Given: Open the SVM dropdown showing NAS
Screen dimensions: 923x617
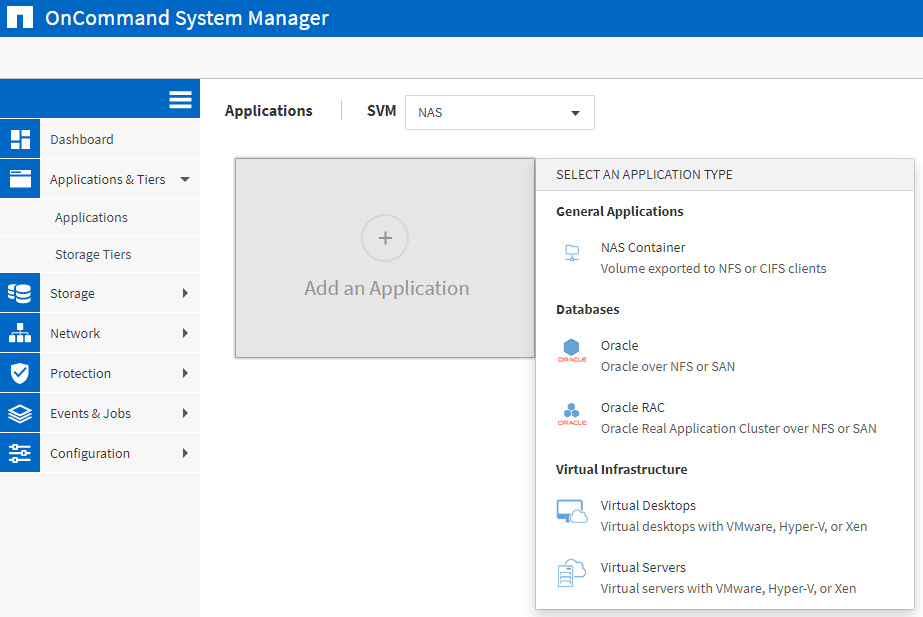Looking at the screenshot, I should tap(499, 113).
